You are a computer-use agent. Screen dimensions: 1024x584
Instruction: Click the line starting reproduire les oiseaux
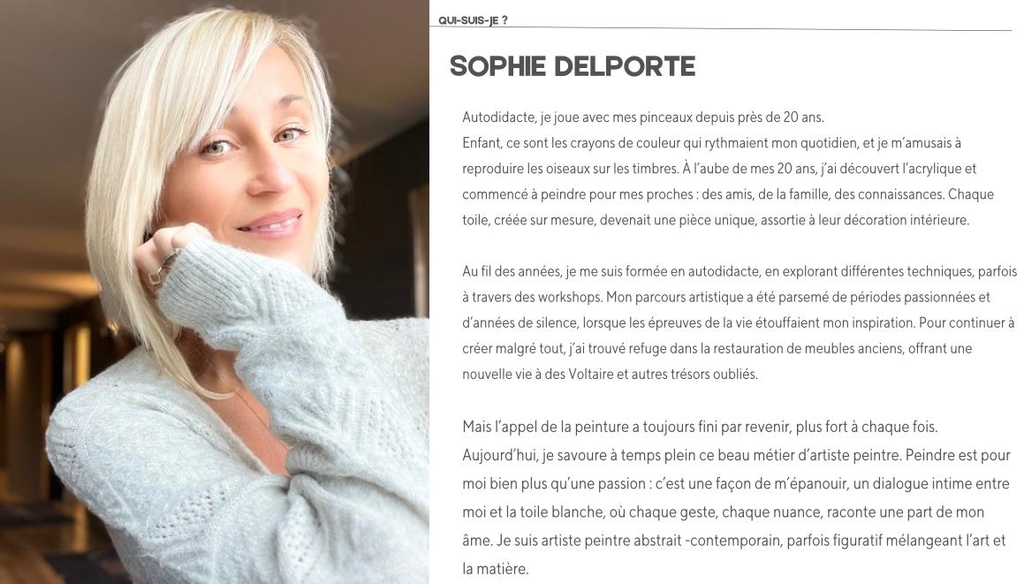(719, 169)
